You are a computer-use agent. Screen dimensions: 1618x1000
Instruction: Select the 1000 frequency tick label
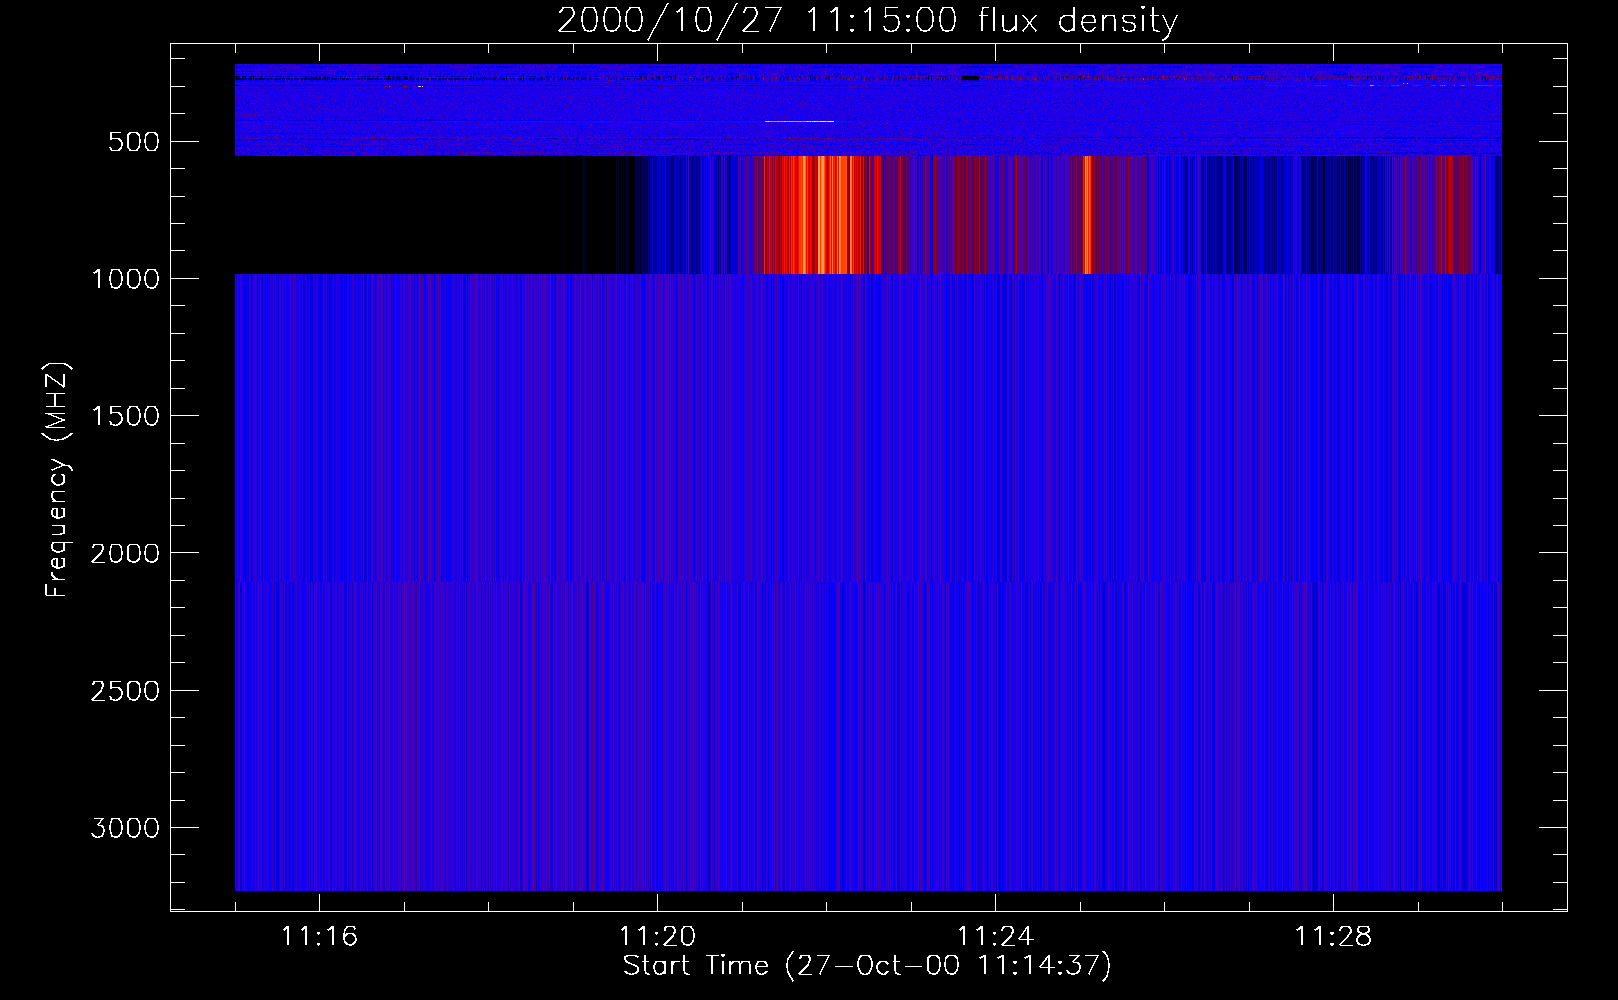point(125,279)
